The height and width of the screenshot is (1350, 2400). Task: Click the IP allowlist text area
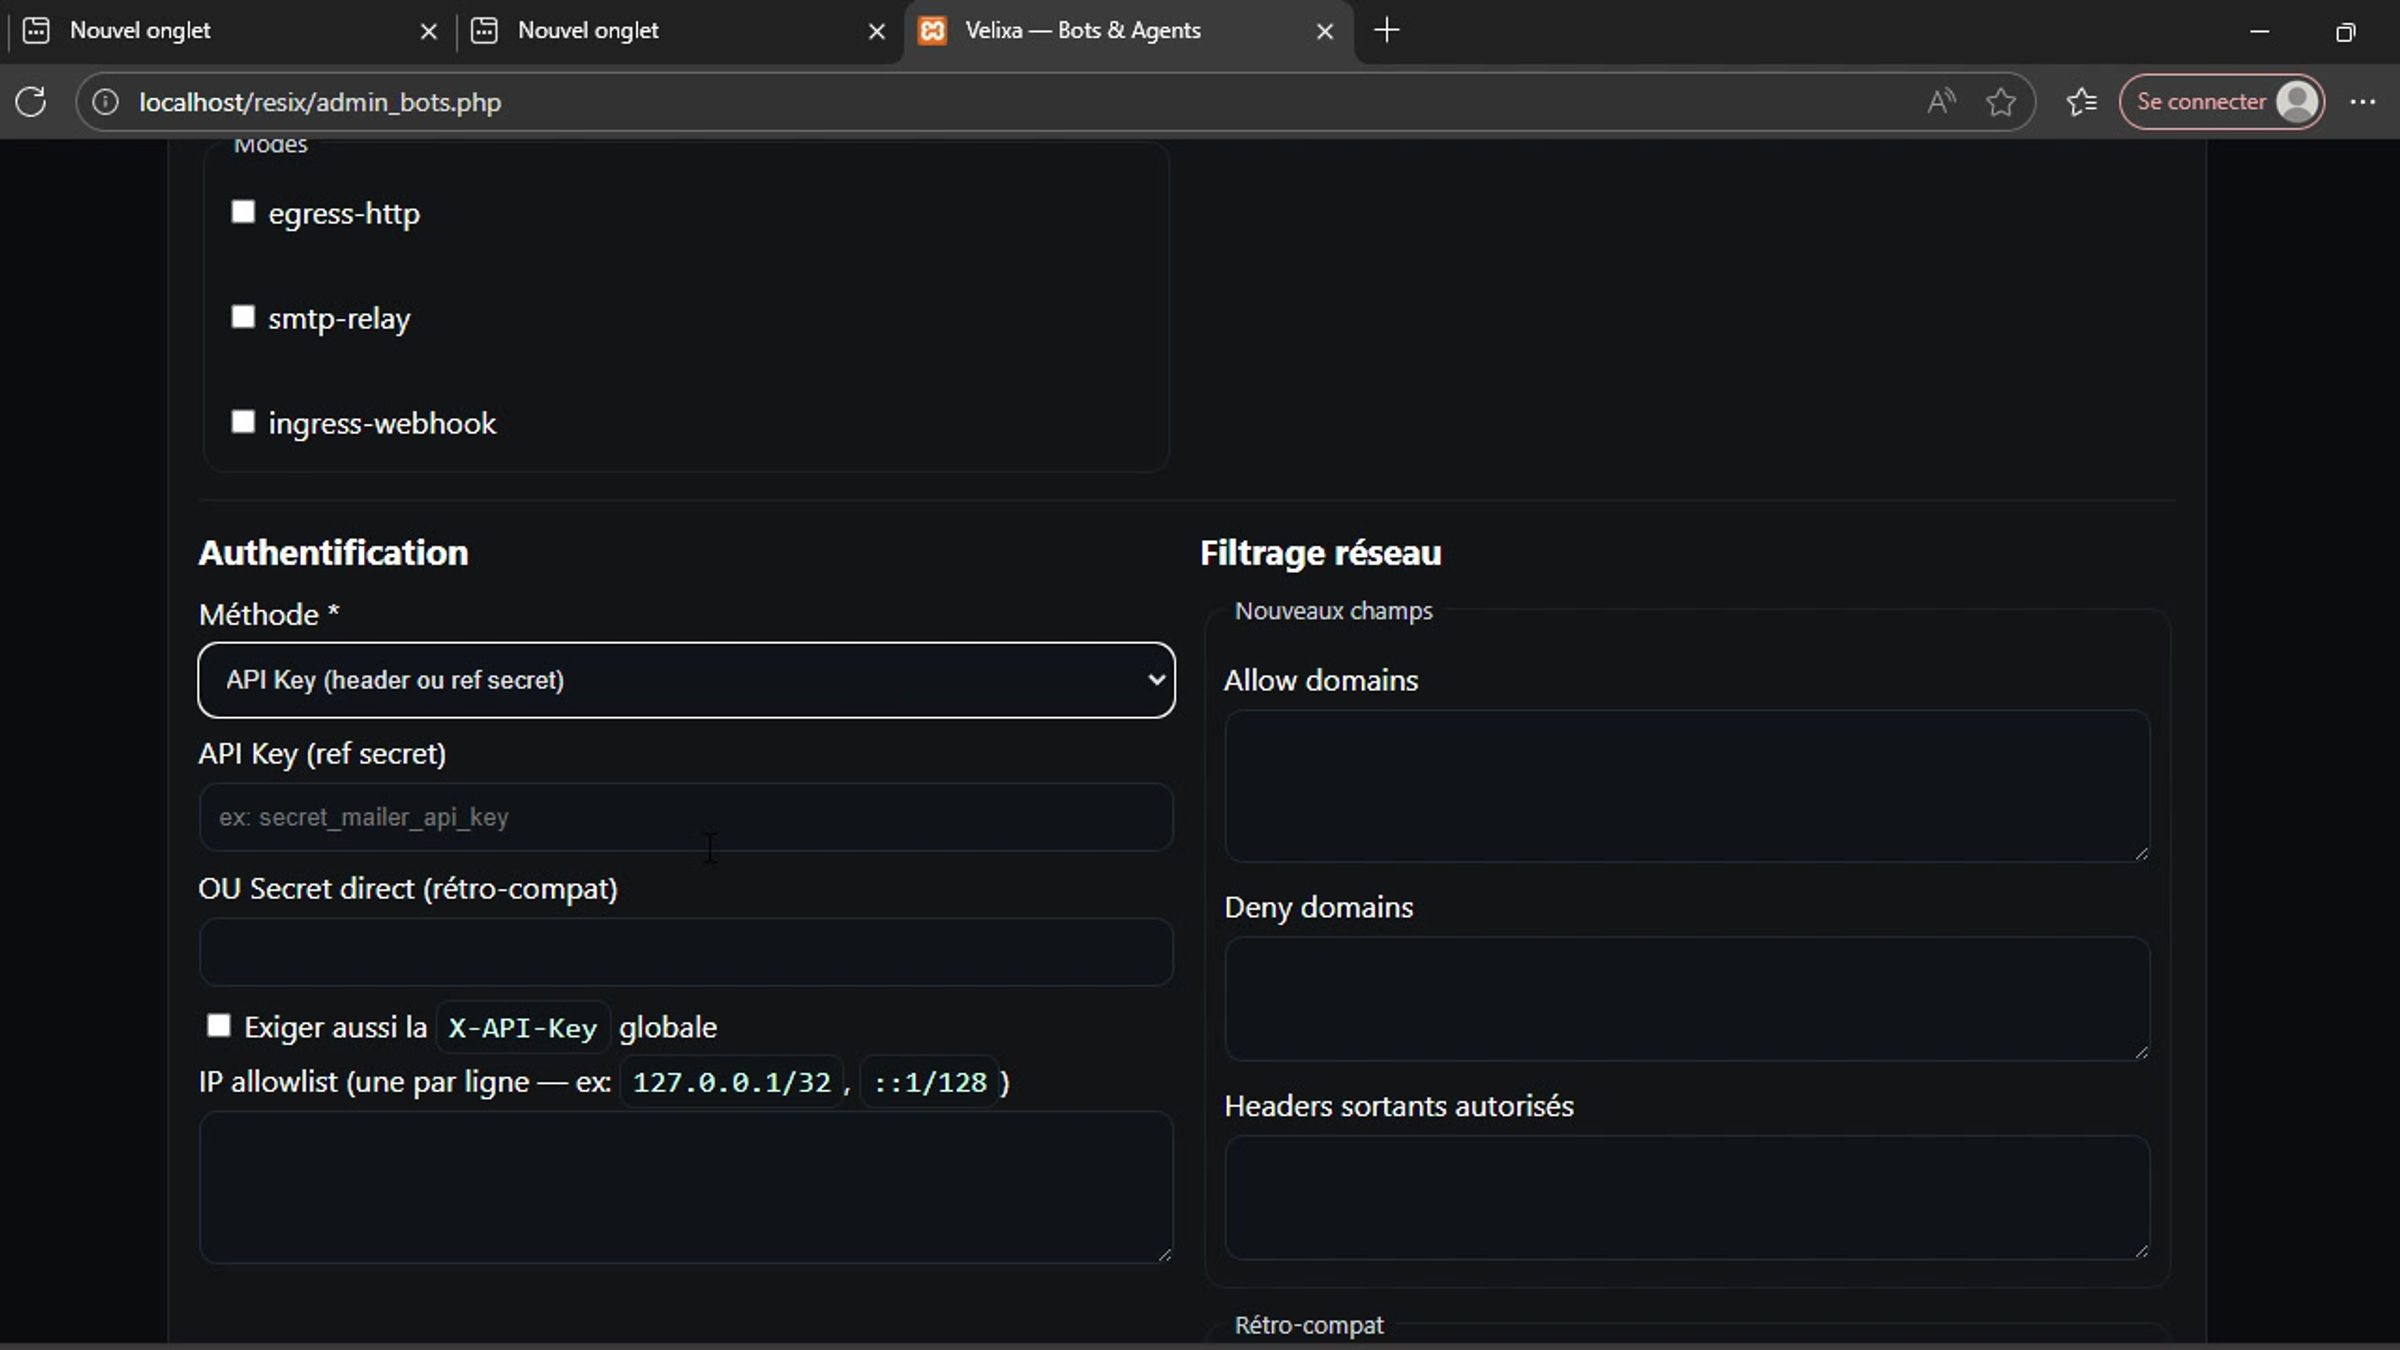(x=686, y=1187)
